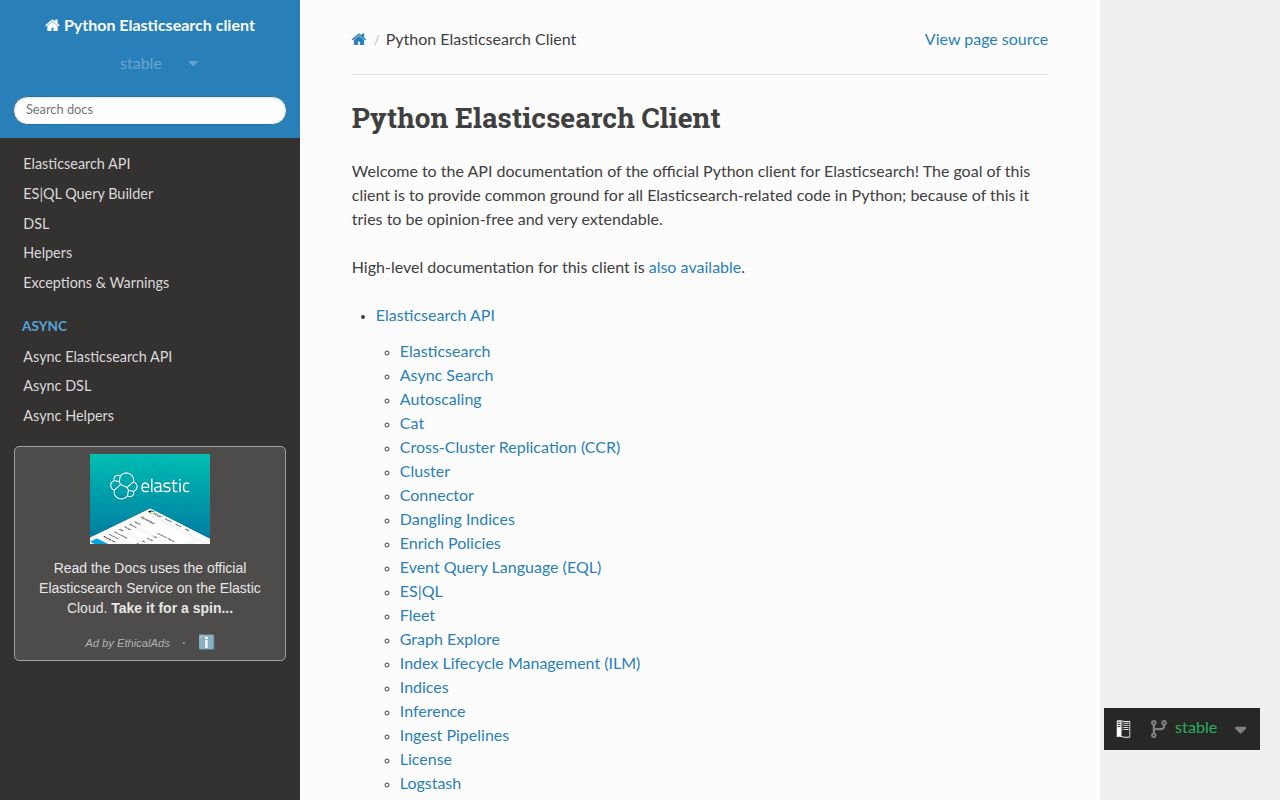Screen dimensions: 1280x800
Task: Open the Autoscaling link
Action: tap(440, 400)
